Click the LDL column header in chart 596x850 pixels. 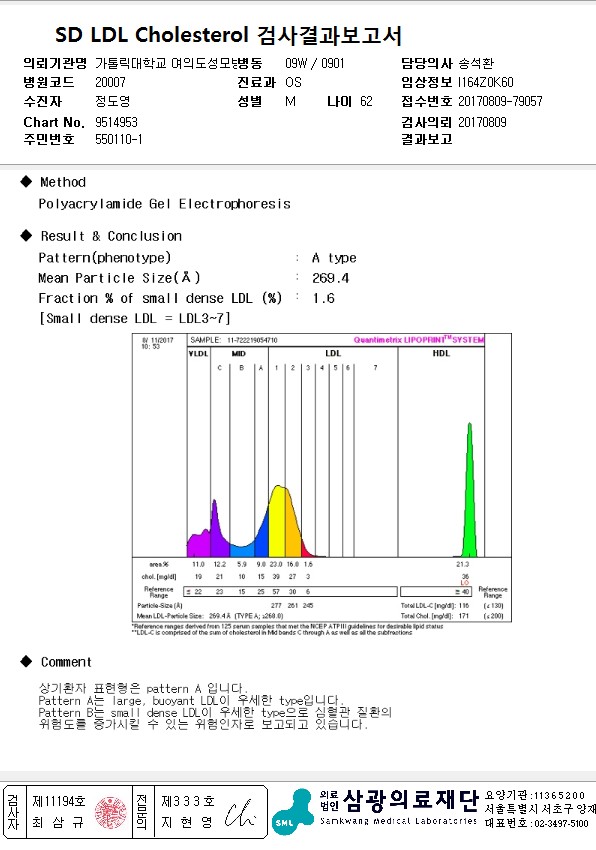pos(333,353)
